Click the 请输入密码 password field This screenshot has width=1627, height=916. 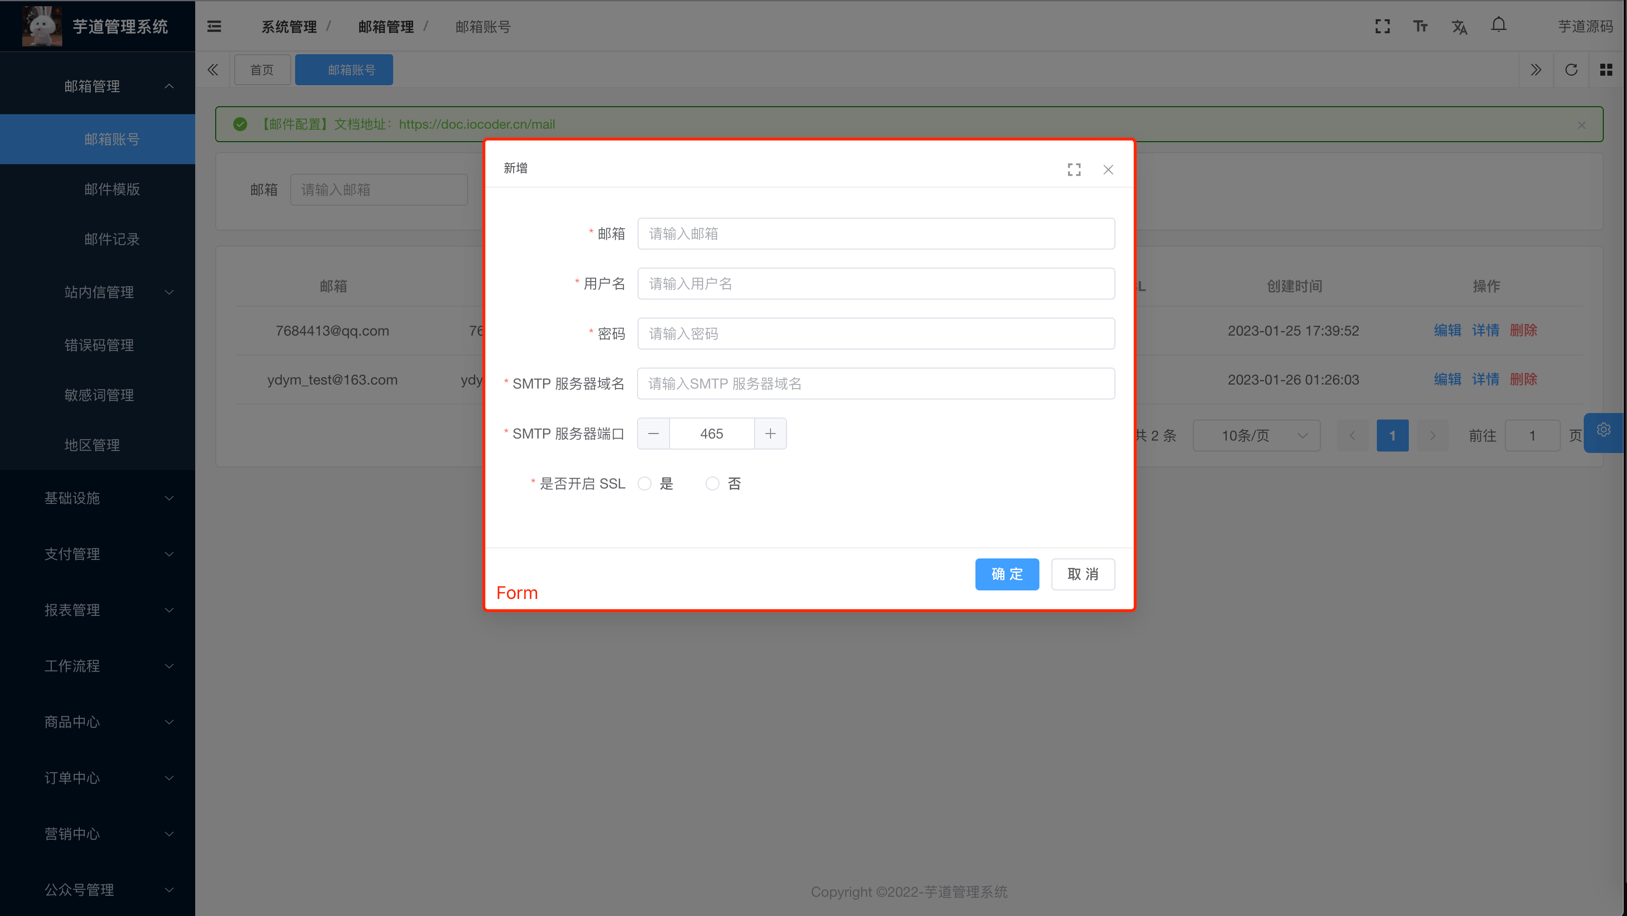(876, 333)
